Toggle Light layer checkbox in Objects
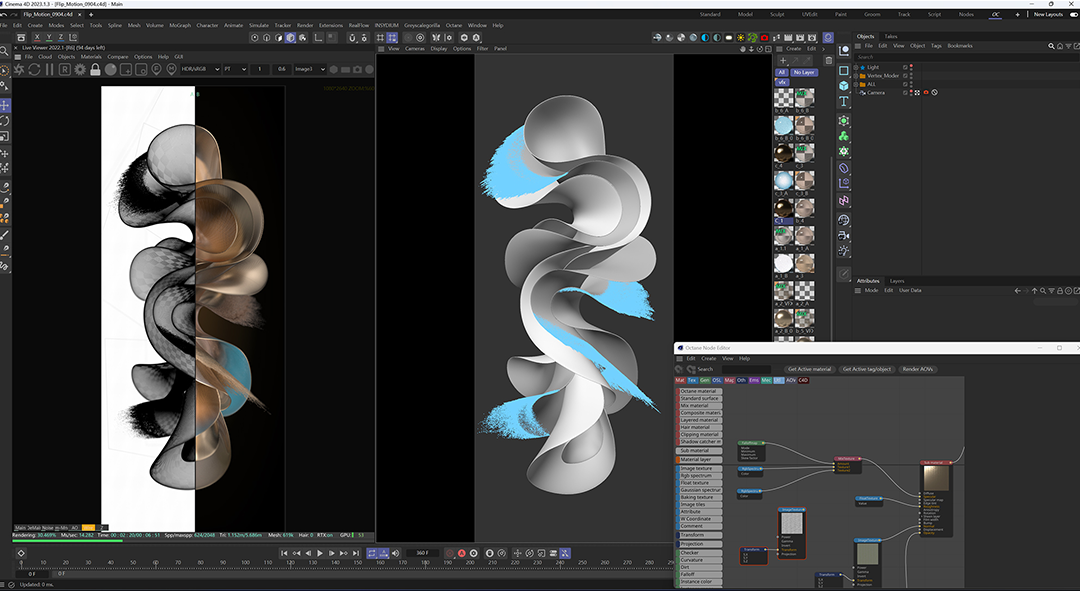Image resolution: width=1080 pixels, height=591 pixels. [x=905, y=68]
